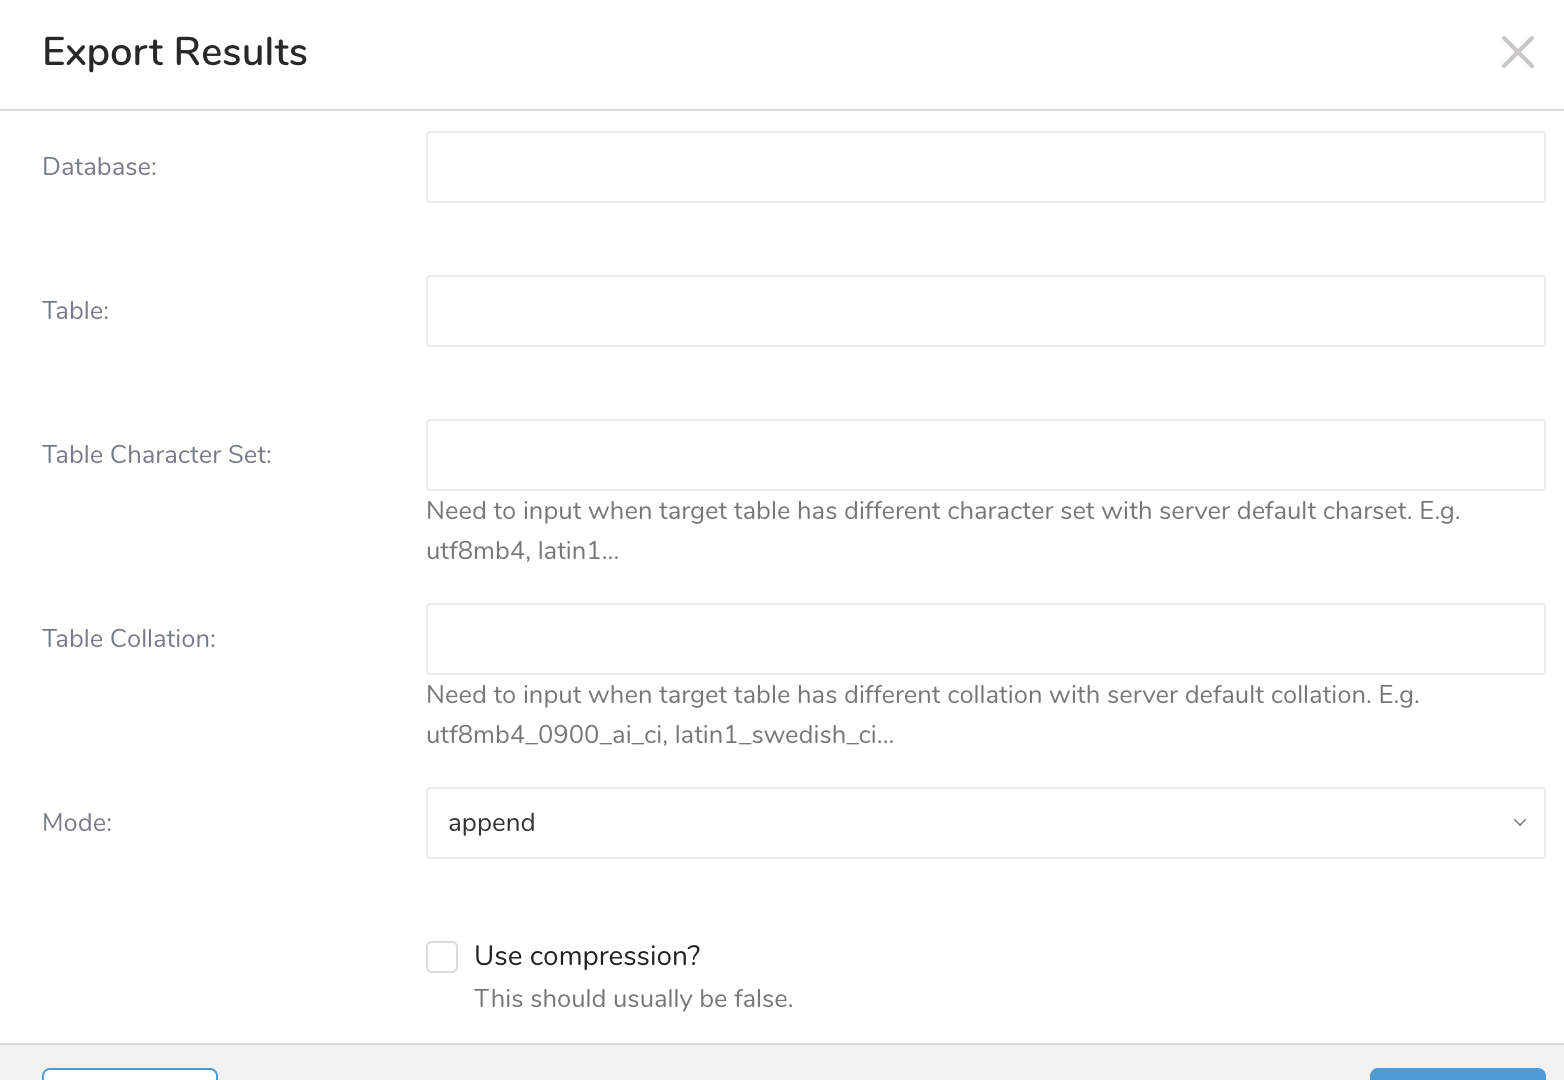Click the "Table Collation:" label
1564x1080 pixels.
tap(129, 639)
